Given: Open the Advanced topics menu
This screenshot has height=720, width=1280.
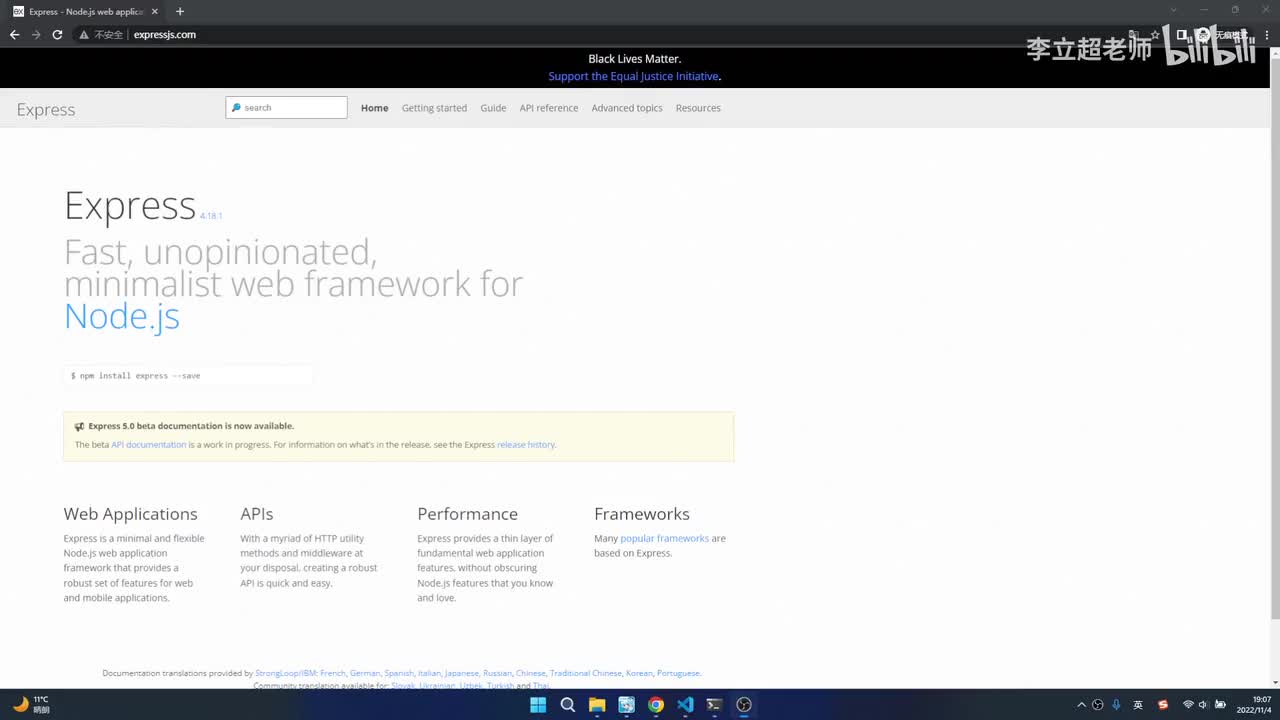Looking at the screenshot, I should [x=627, y=108].
